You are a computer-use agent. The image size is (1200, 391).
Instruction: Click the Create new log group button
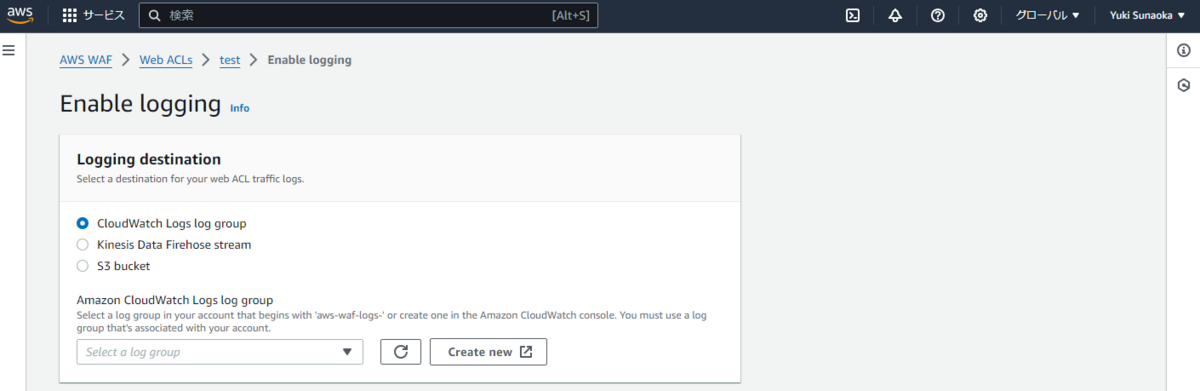(489, 352)
